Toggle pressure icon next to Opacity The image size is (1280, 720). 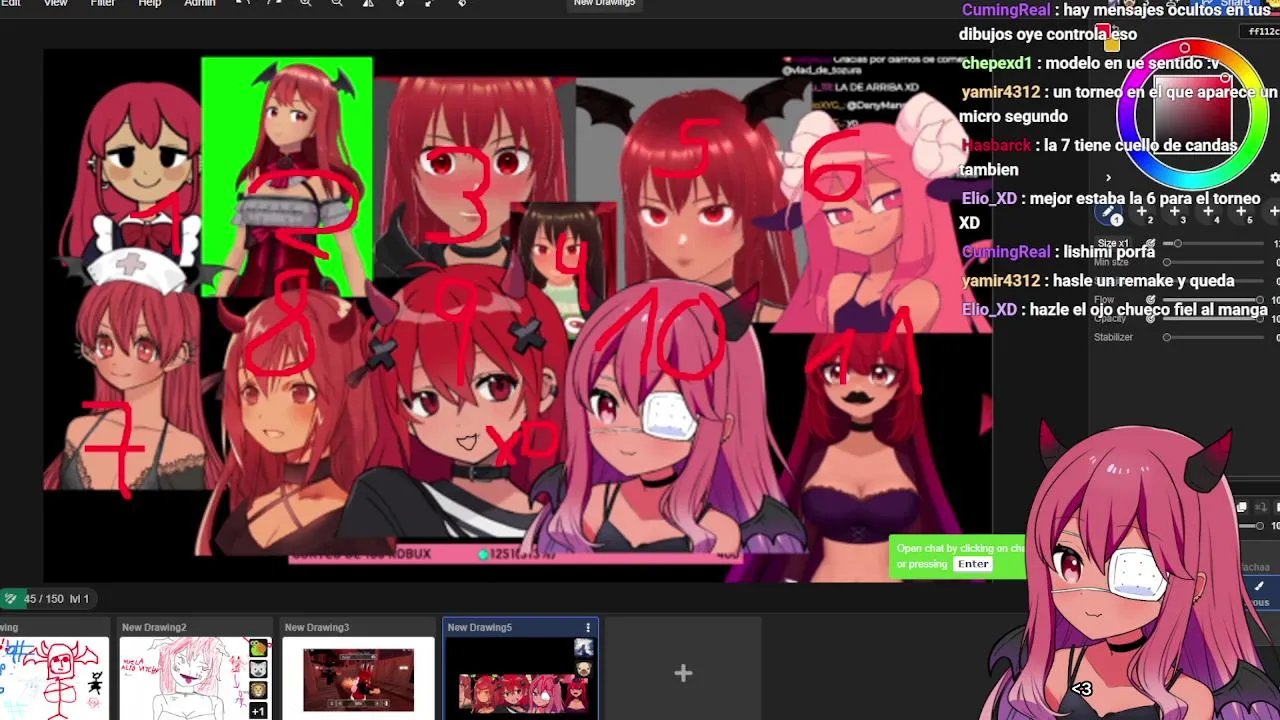click(x=1150, y=318)
